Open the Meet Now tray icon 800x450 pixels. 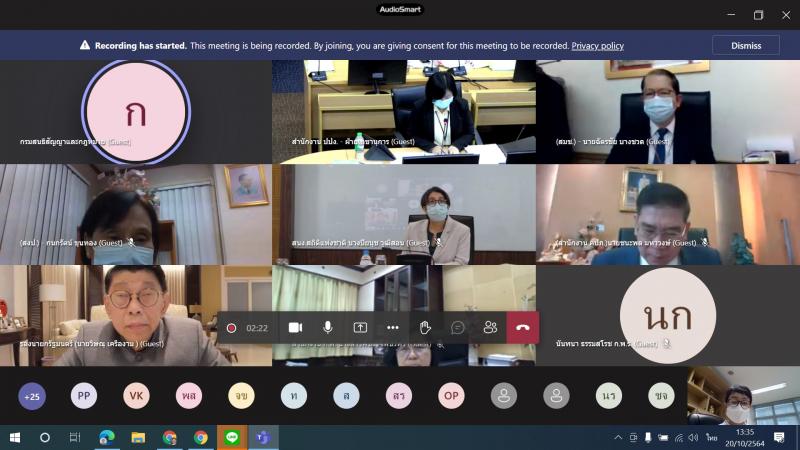[x=633, y=437]
